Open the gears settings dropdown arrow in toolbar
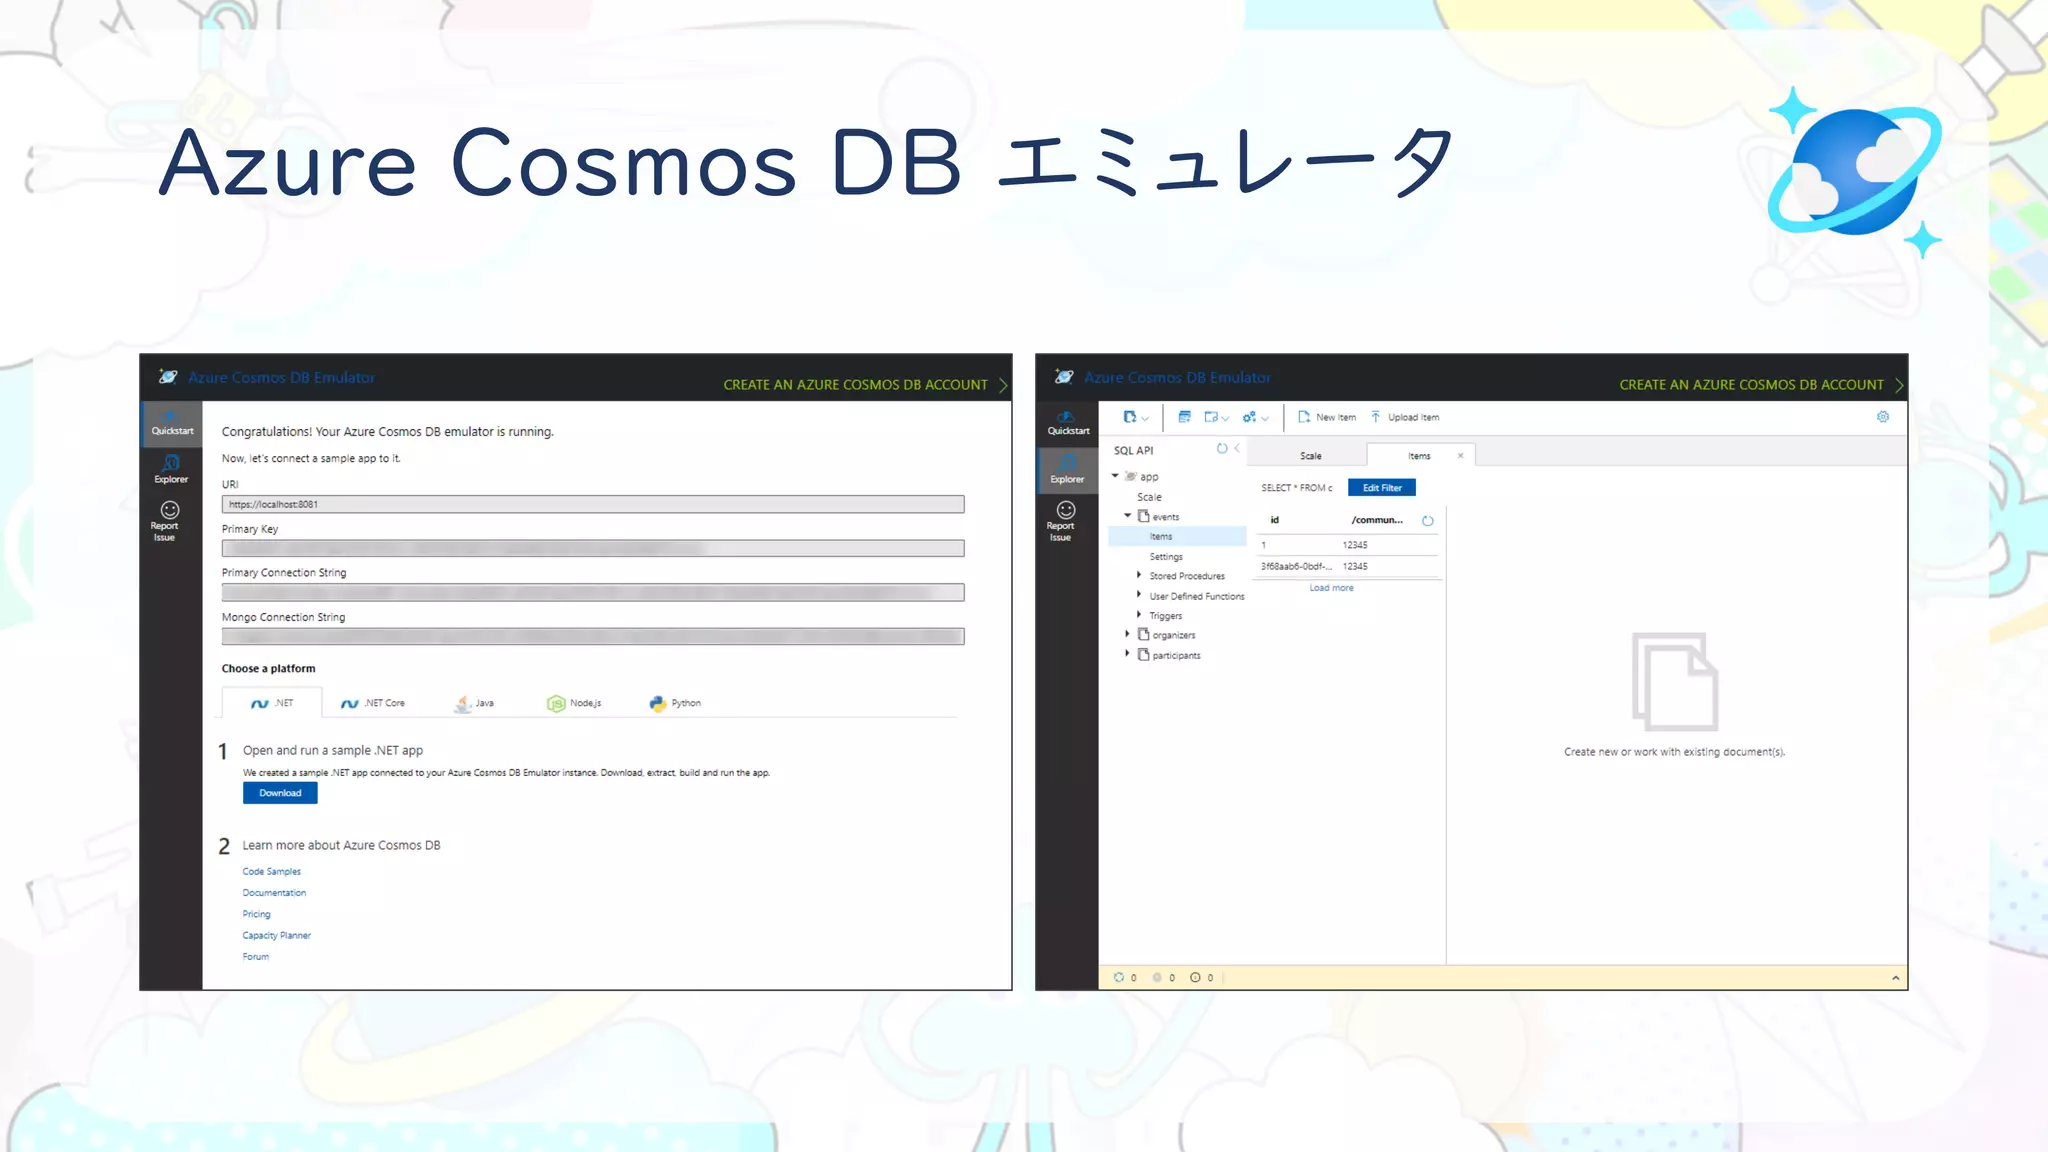The height and width of the screenshot is (1152, 2048). click(1265, 419)
